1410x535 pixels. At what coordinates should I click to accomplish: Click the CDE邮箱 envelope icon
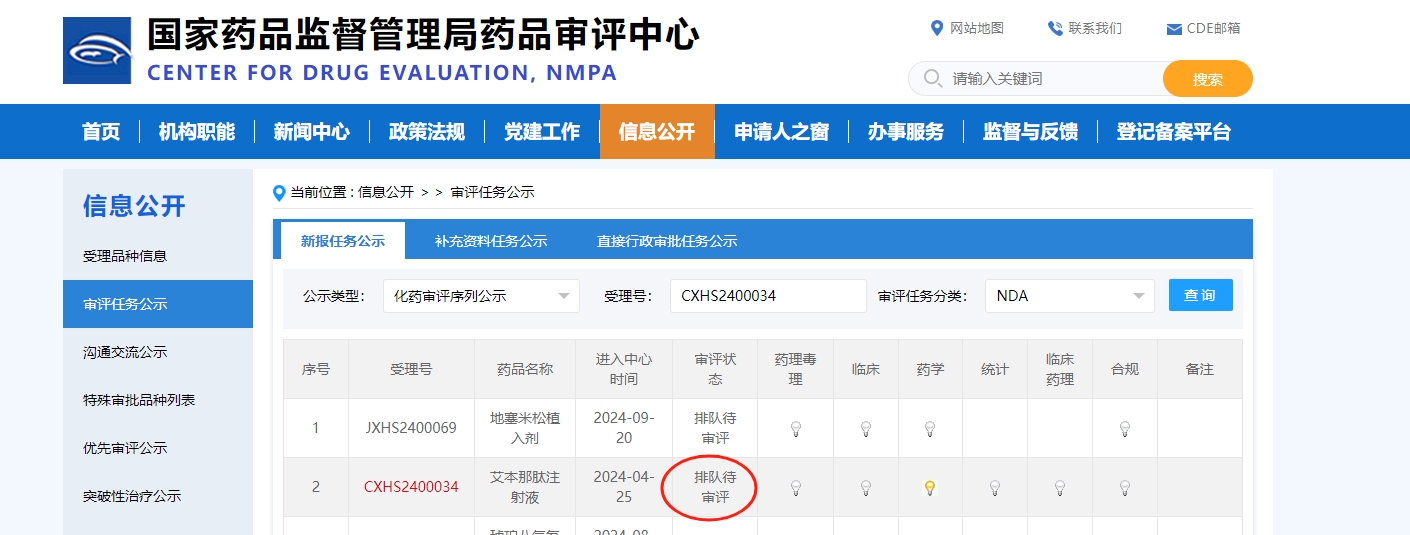pos(1174,29)
